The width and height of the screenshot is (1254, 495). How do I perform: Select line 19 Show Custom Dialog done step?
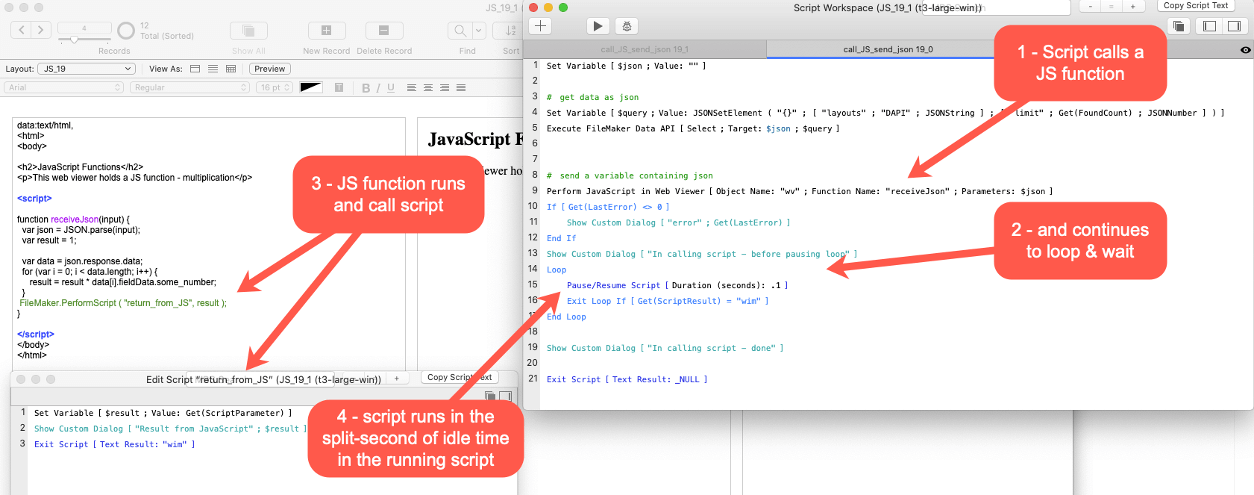pos(664,348)
